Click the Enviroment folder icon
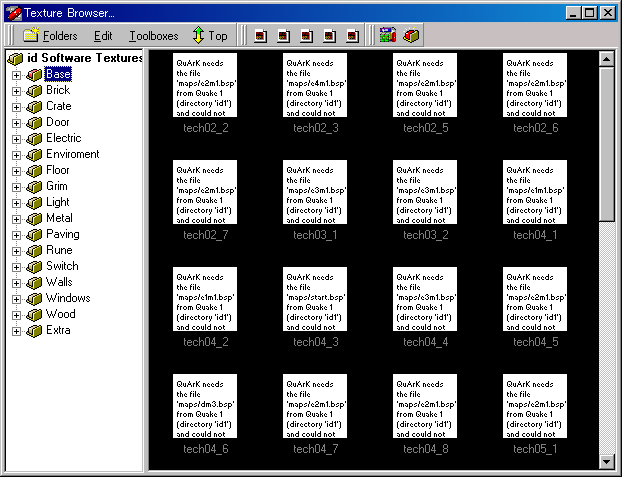 point(34,155)
